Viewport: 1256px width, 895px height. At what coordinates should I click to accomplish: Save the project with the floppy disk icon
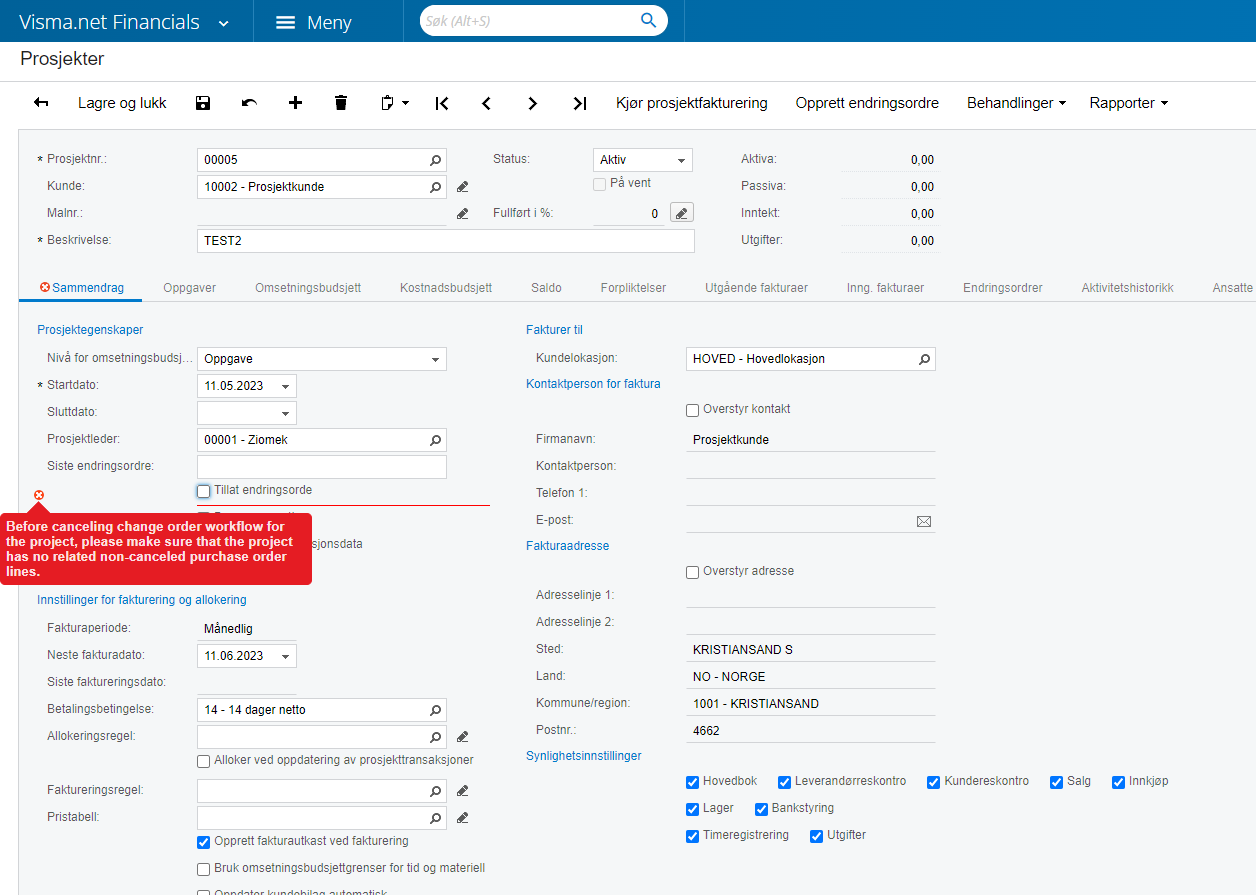(x=202, y=102)
